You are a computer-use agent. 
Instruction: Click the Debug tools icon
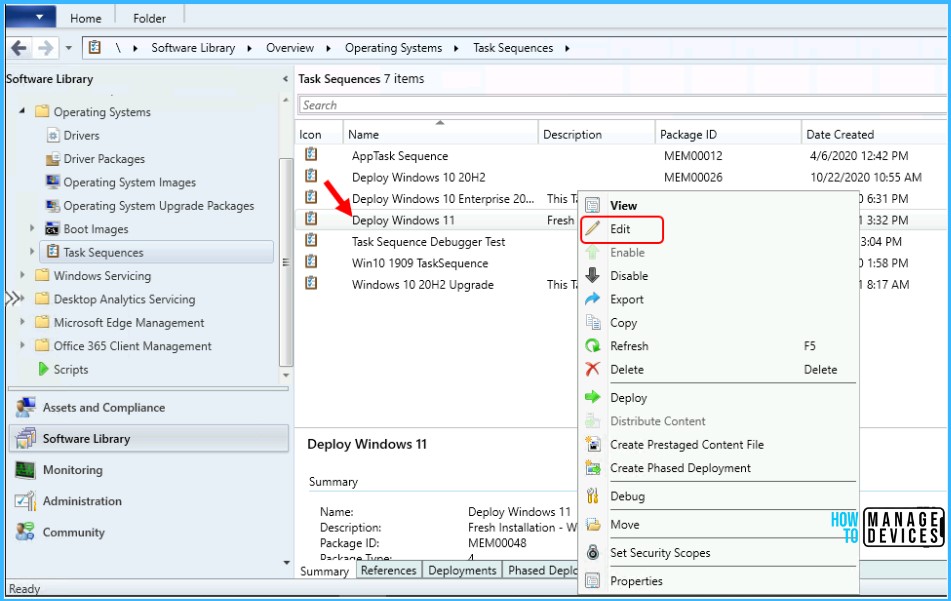pos(593,496)
